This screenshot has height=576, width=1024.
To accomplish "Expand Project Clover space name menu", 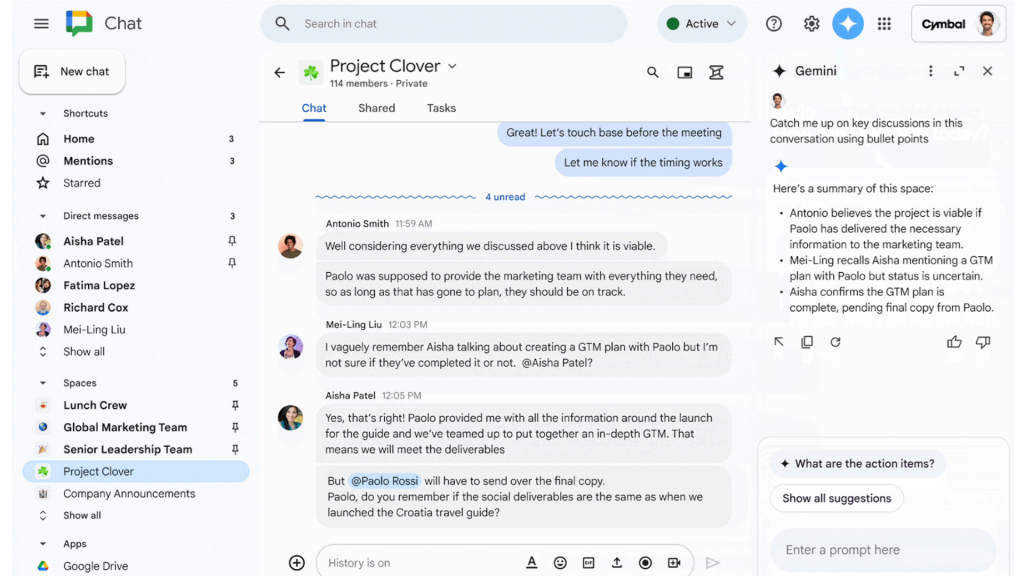I will 452,66.
